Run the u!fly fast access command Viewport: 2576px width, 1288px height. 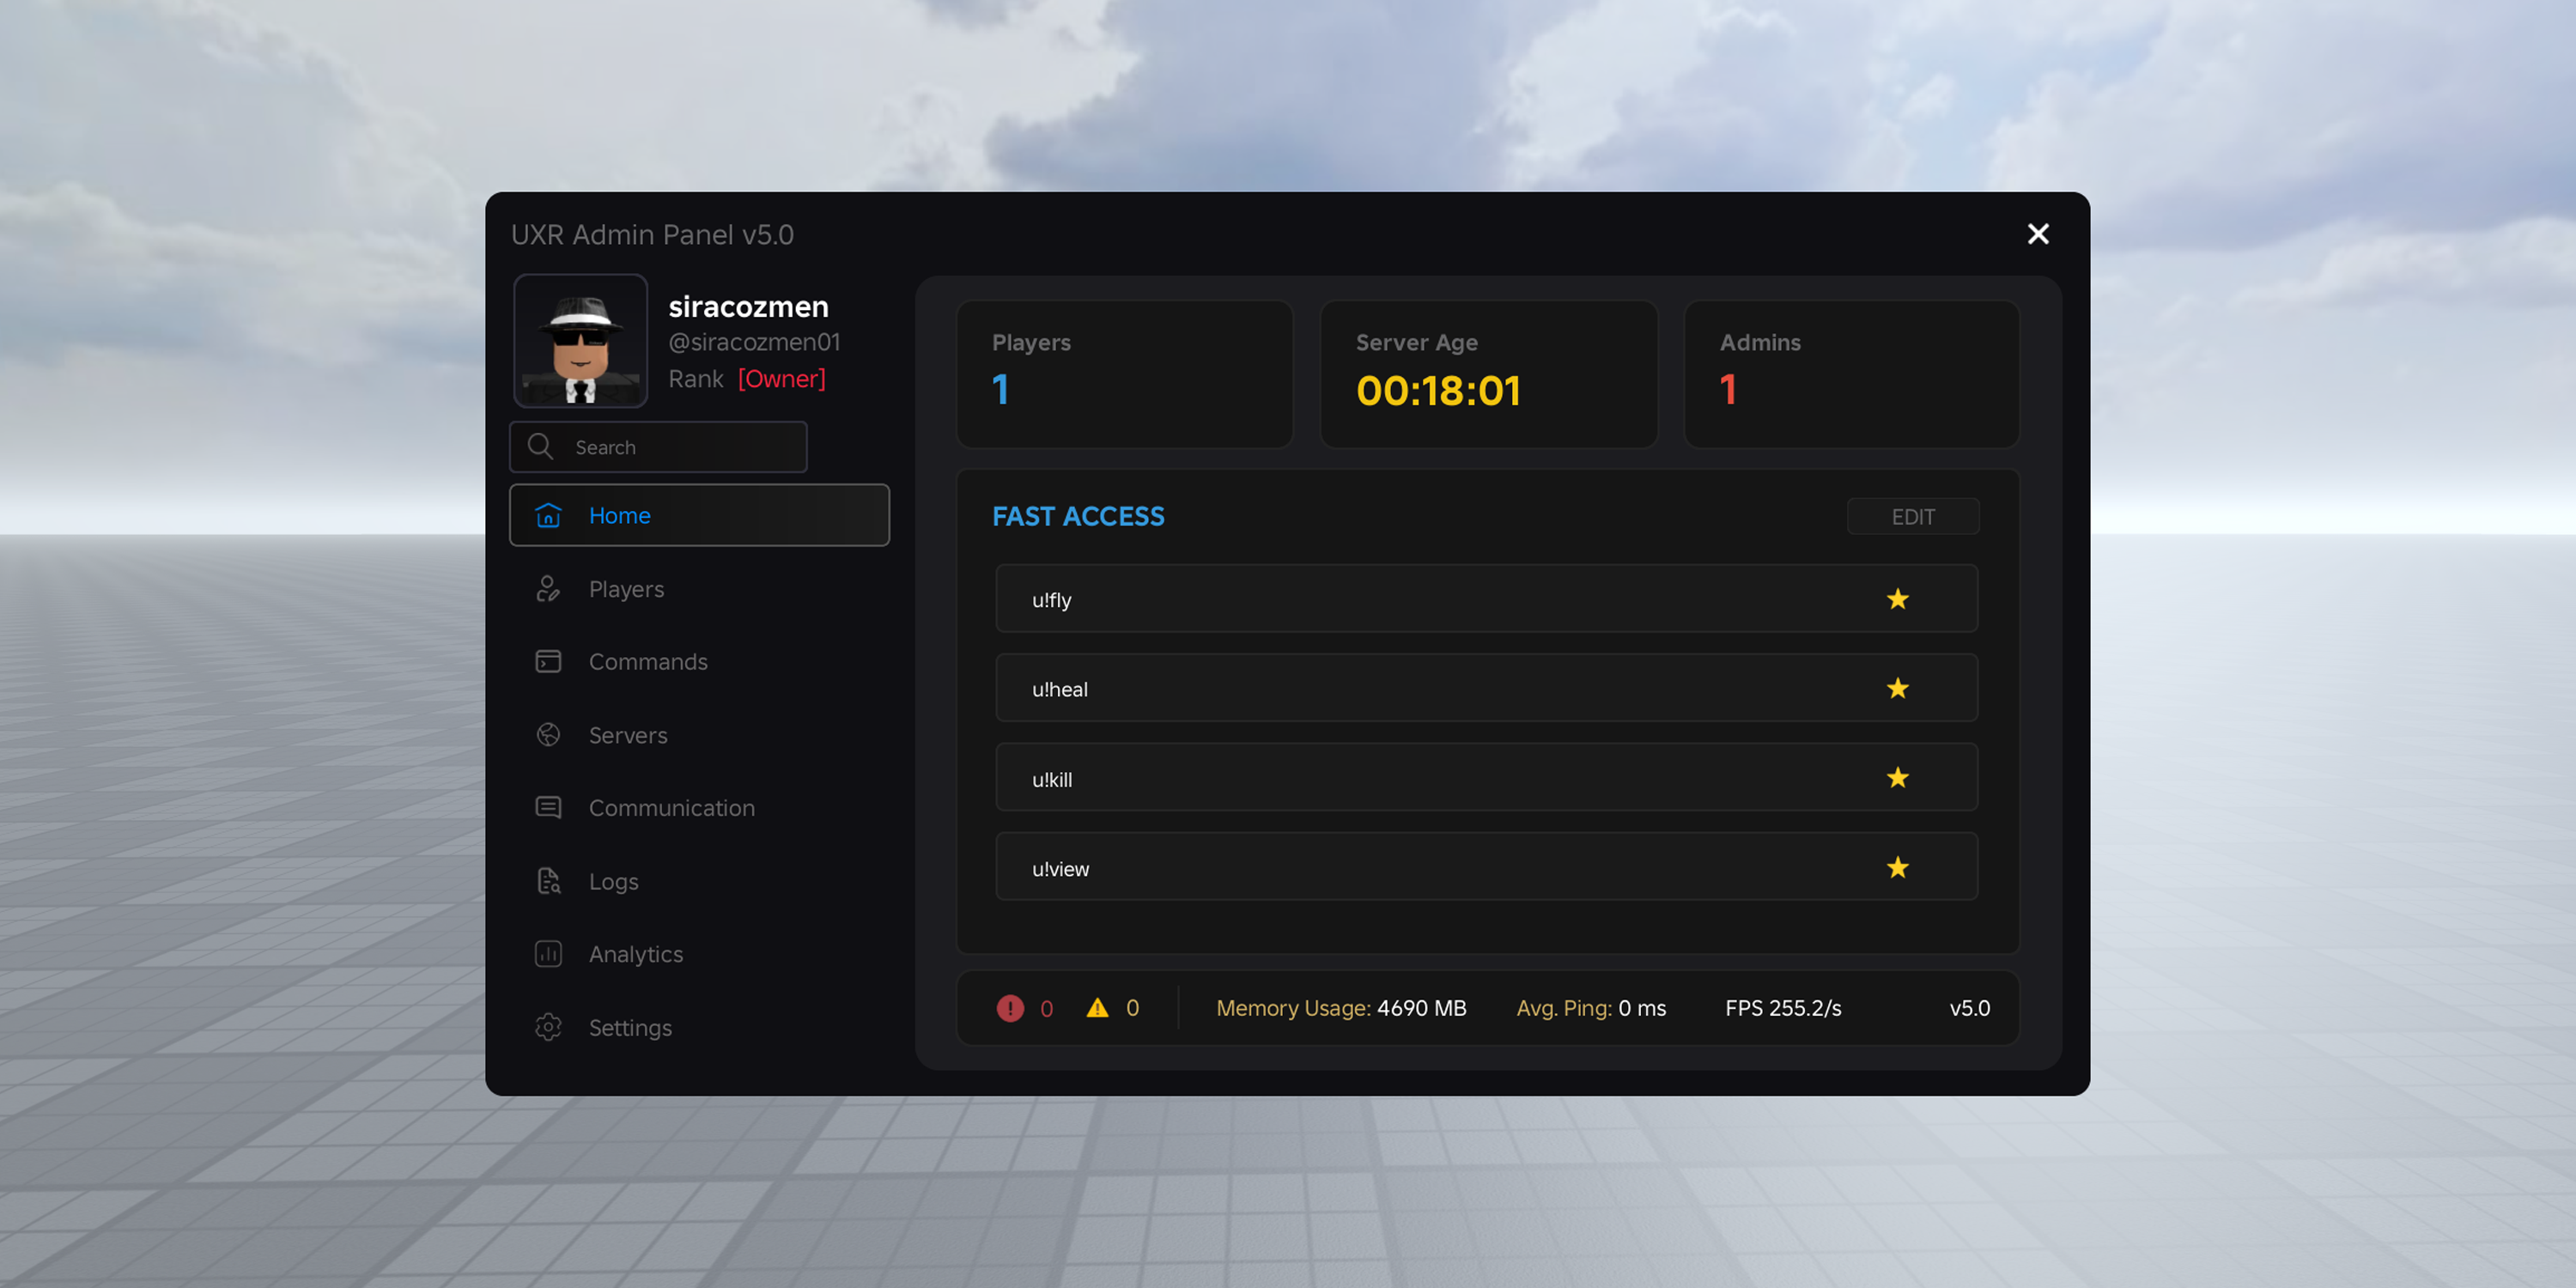click(x=1486, y=599)
